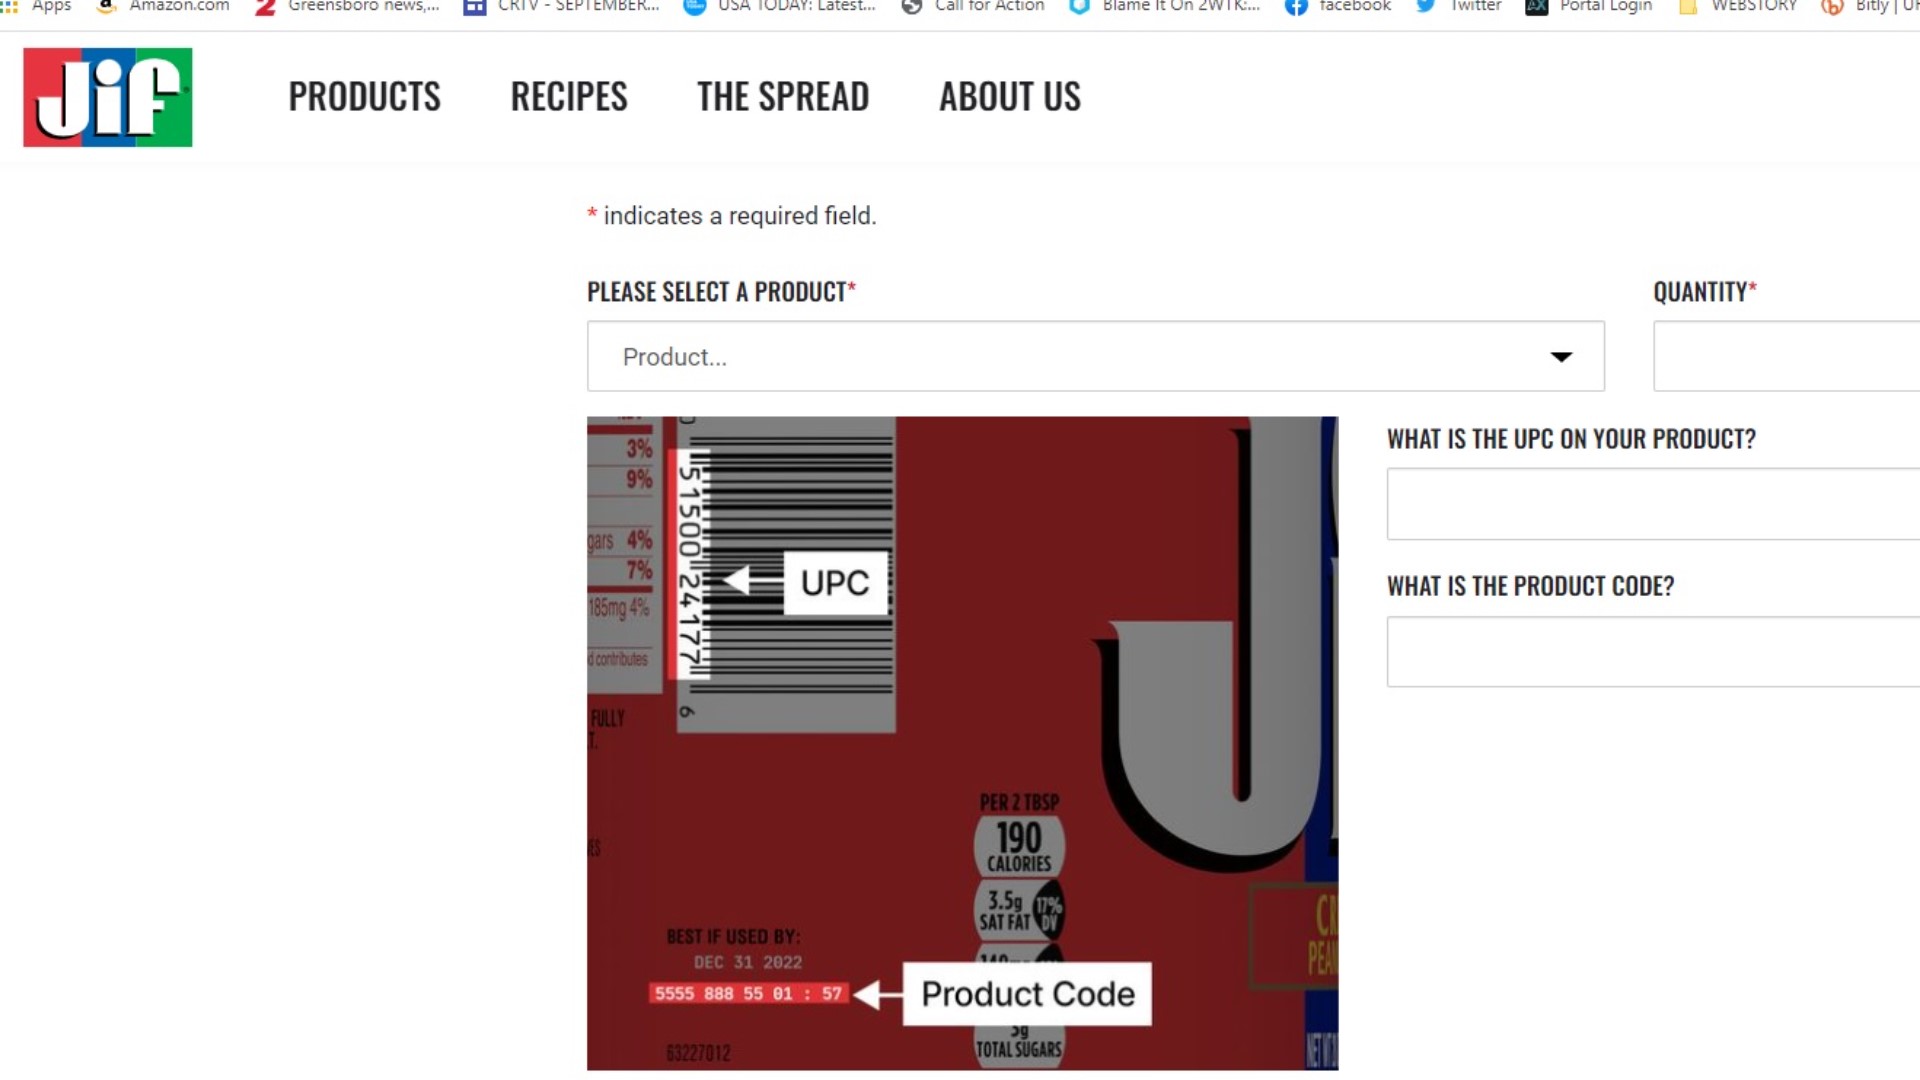Click the UPC input field
The height and width of the screenshot is (1080, 1920).
point(1650,504)
